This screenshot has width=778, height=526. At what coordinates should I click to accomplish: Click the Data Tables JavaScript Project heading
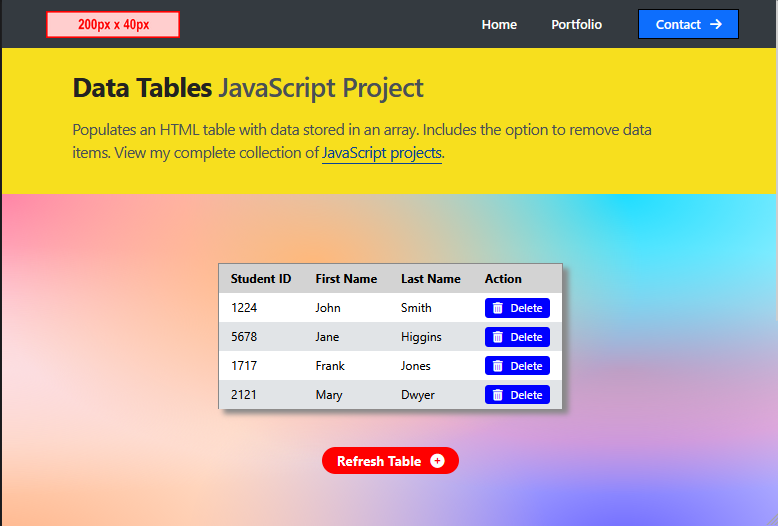[248, 88]
